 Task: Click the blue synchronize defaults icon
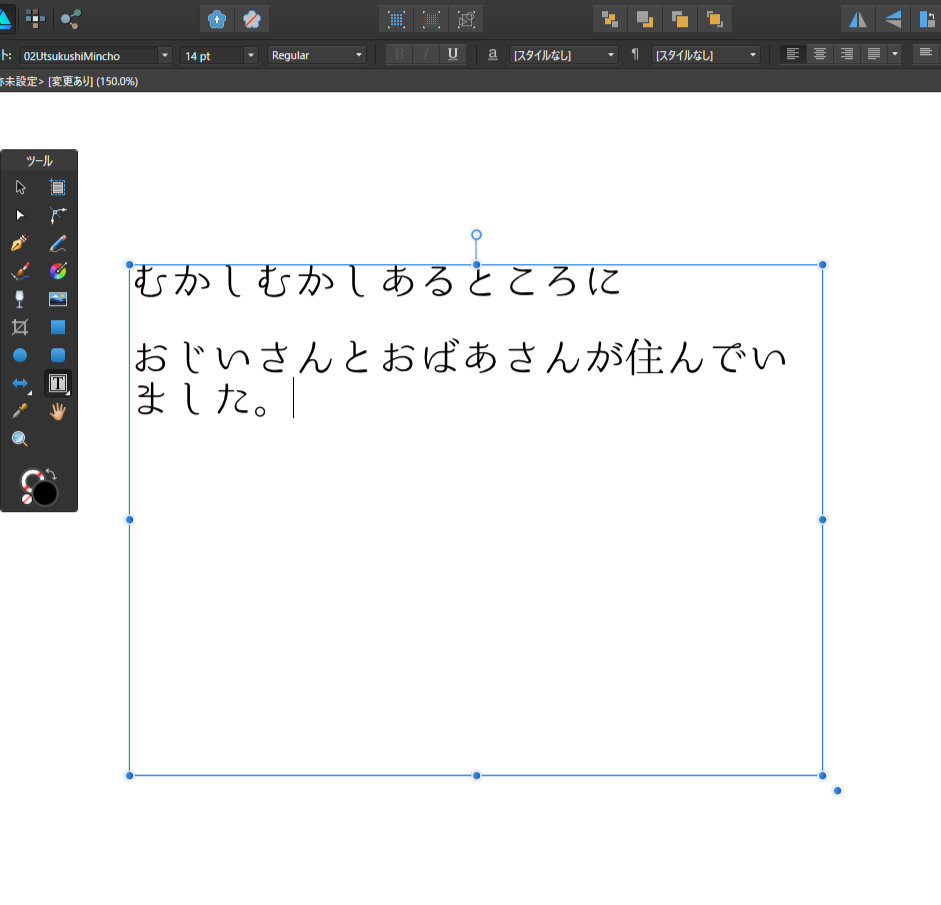pyautogui.click(x=217, y=20)
